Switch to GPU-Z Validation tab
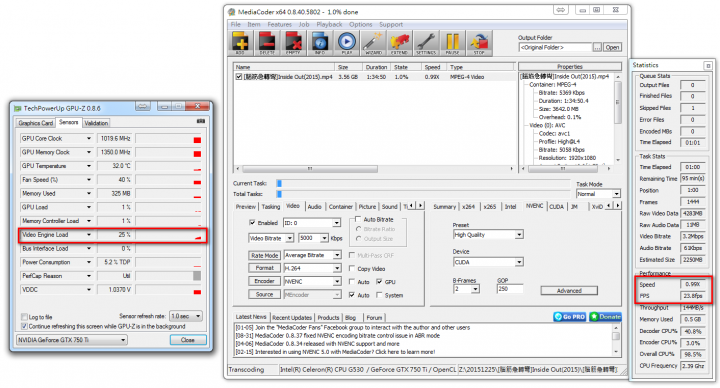The height and width of the screenshot is (388, 720). point(96,123)
